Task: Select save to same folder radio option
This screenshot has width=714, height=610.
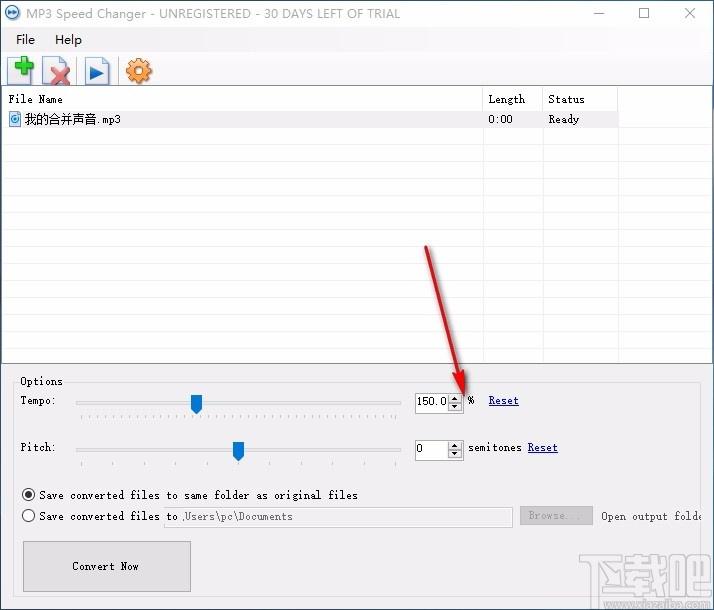Action: coord(28,495)
